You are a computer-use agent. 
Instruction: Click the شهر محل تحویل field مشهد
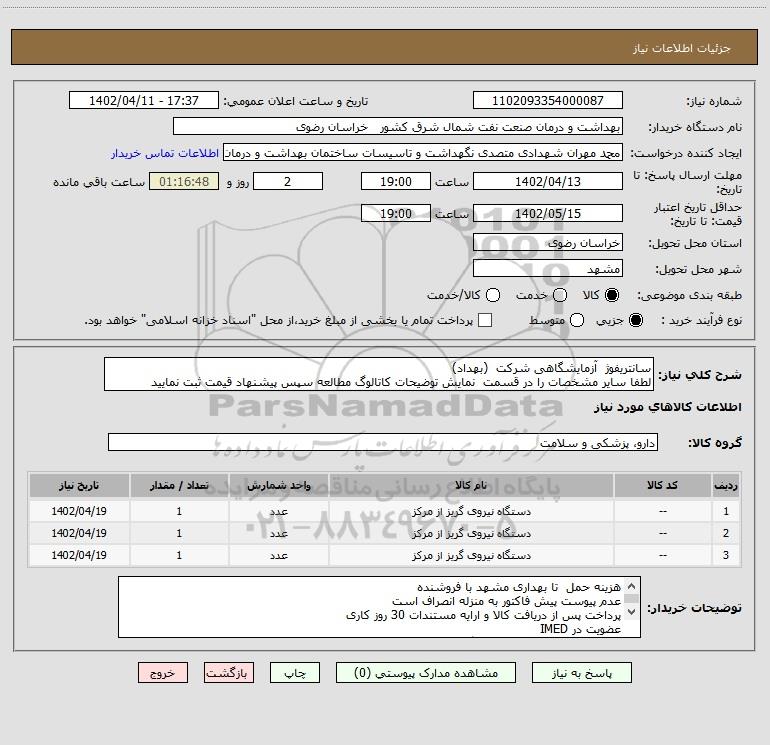click(548, 269)
